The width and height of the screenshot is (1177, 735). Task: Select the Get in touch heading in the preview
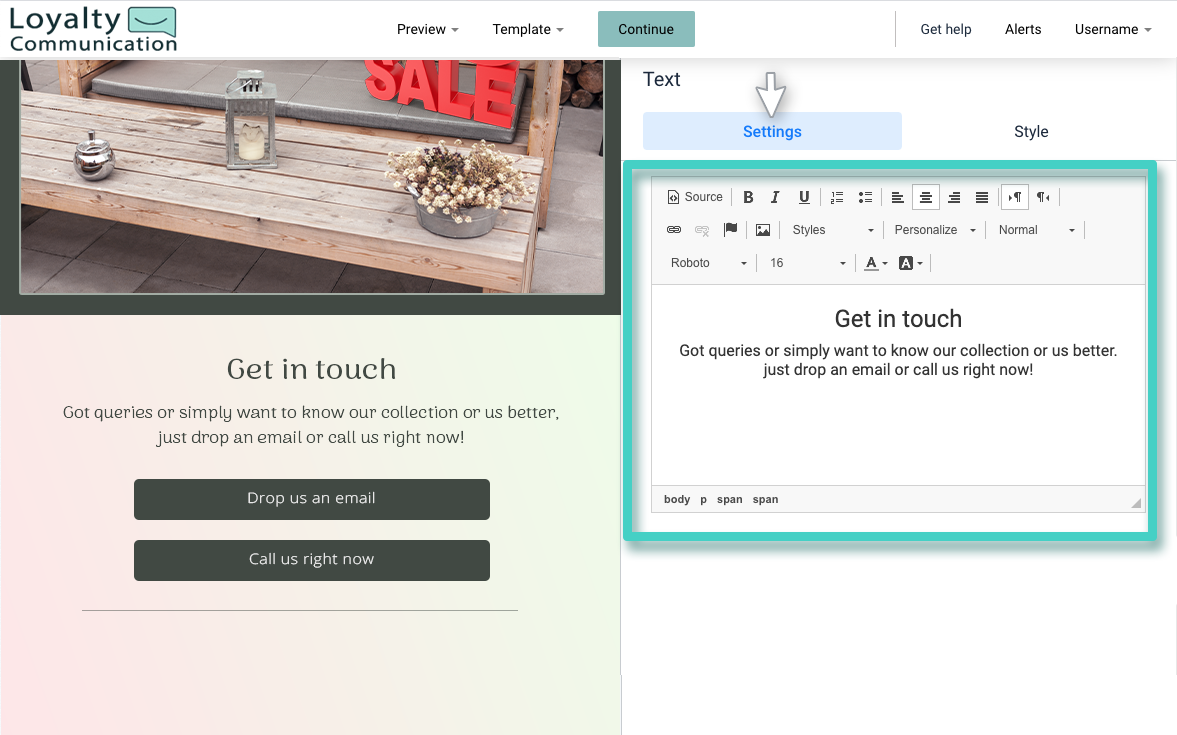click(312, 369)
